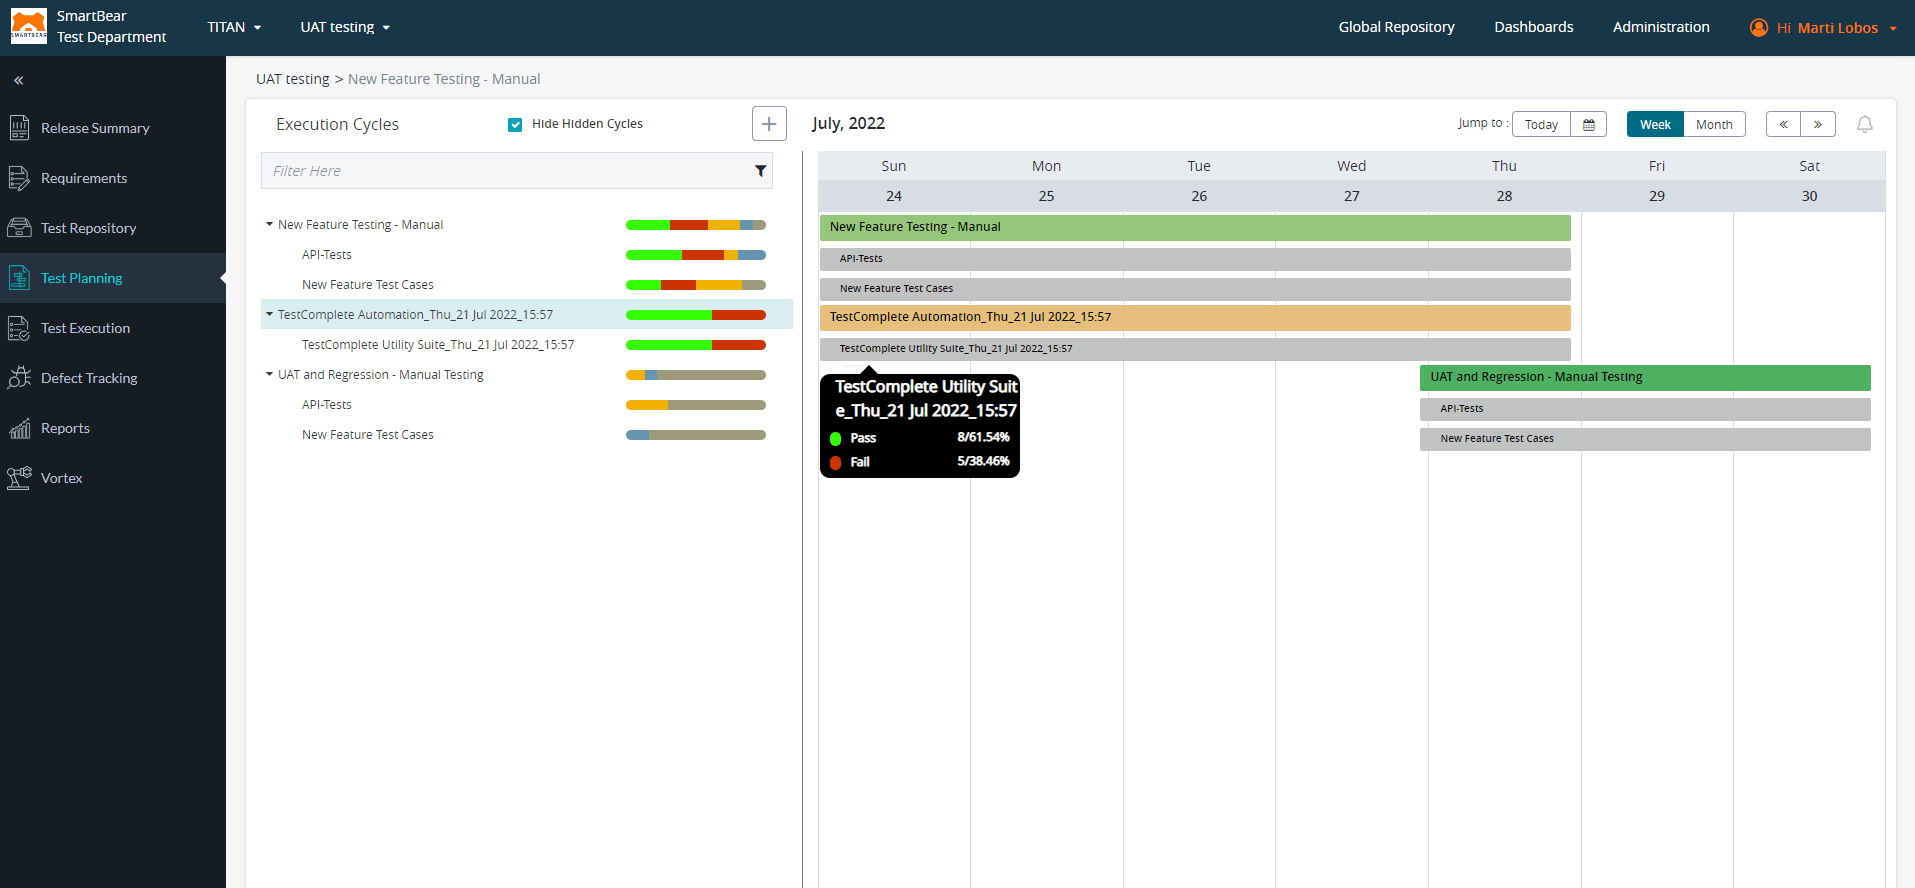1915x888 pixels.
Task: Open Defect Tracking bug icon
Action: point(19,378)
